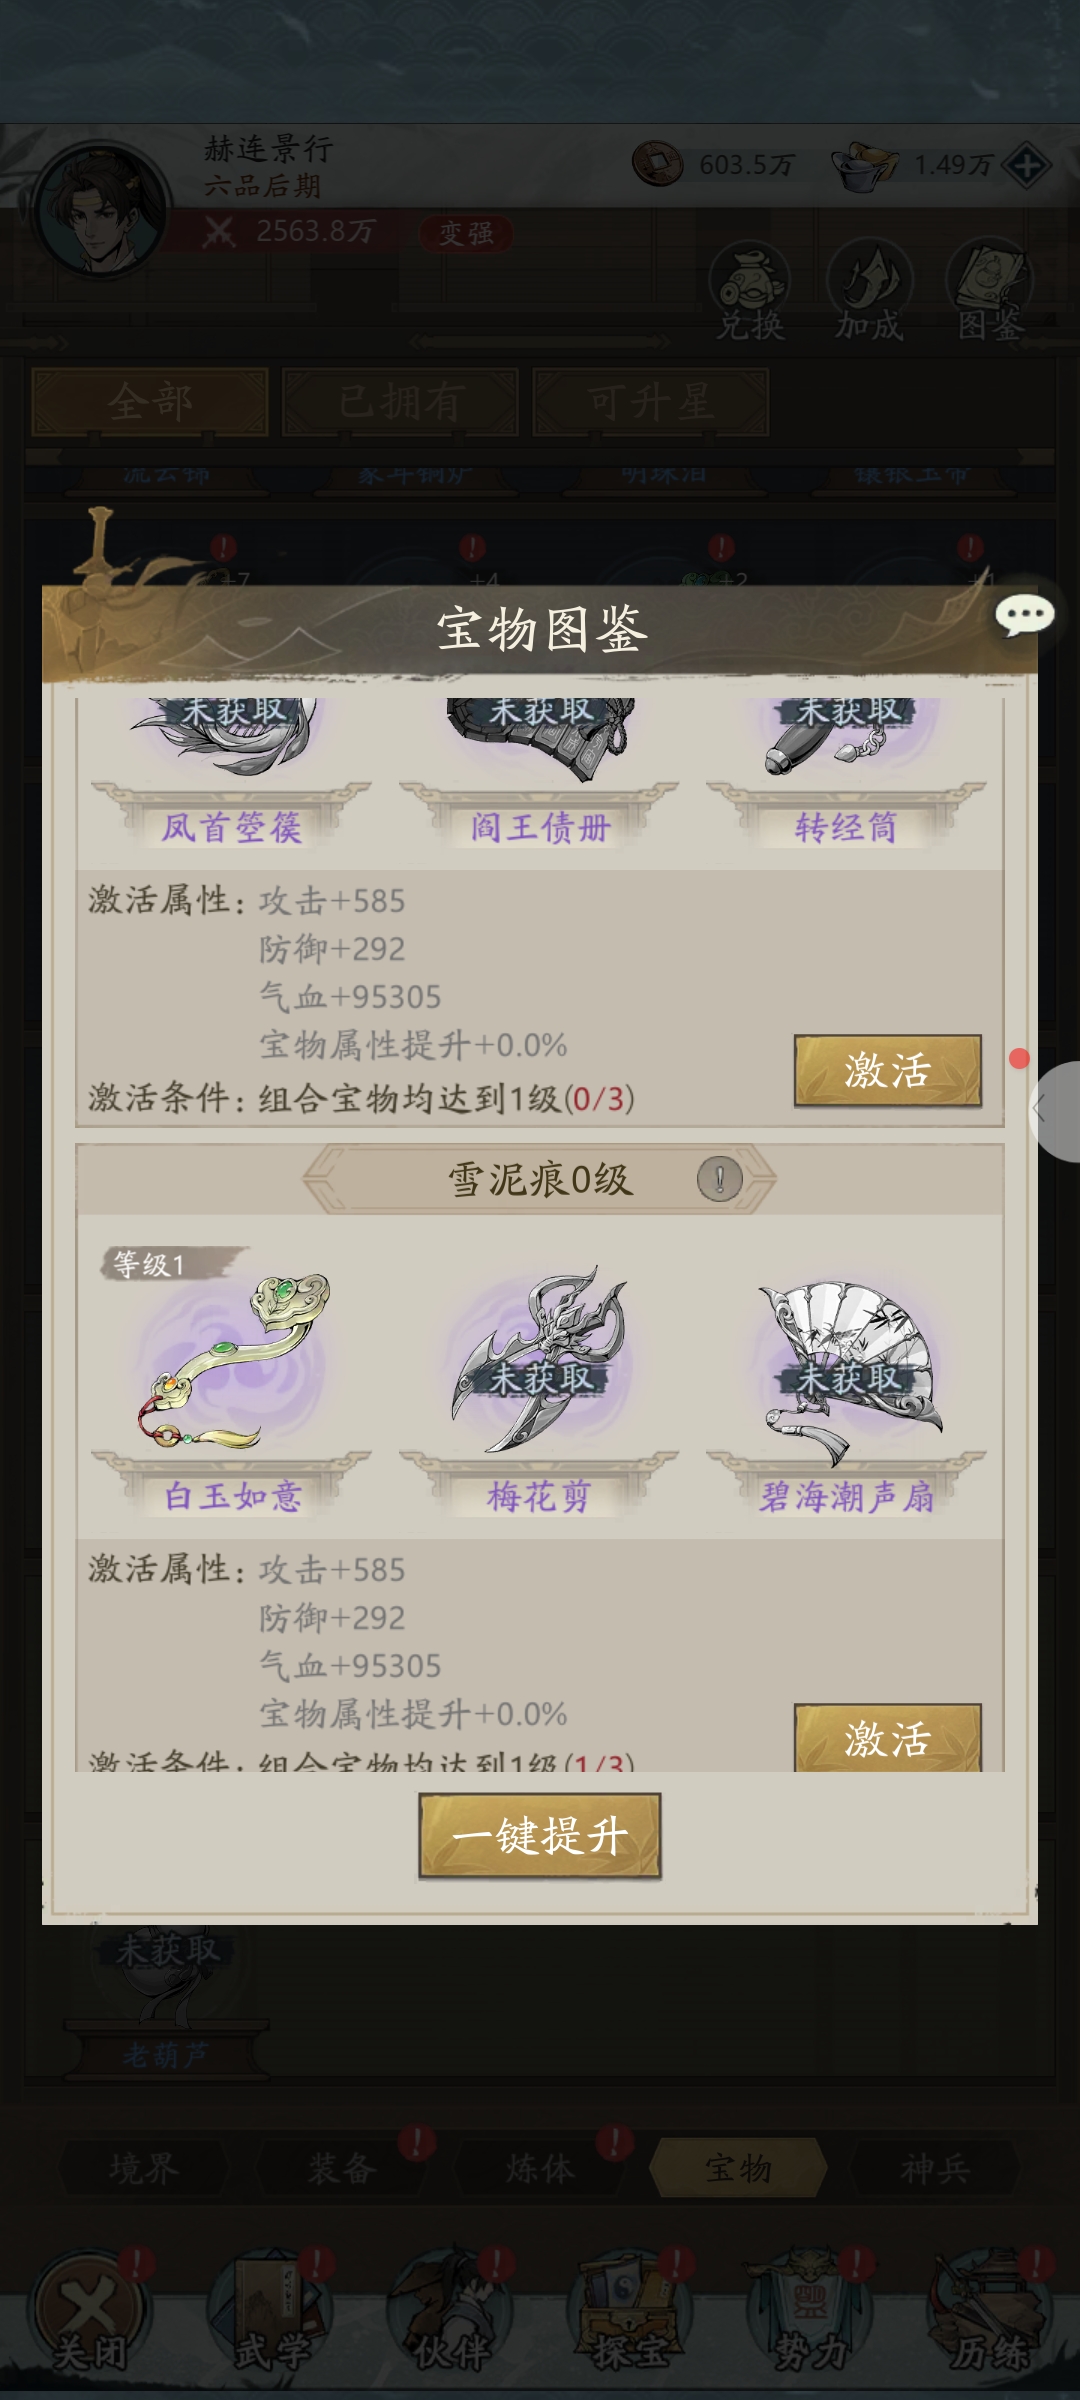Screen dimensions: 1080x2400
Task: Open the 神兵 bottom tab
Action: (935, 2168)
